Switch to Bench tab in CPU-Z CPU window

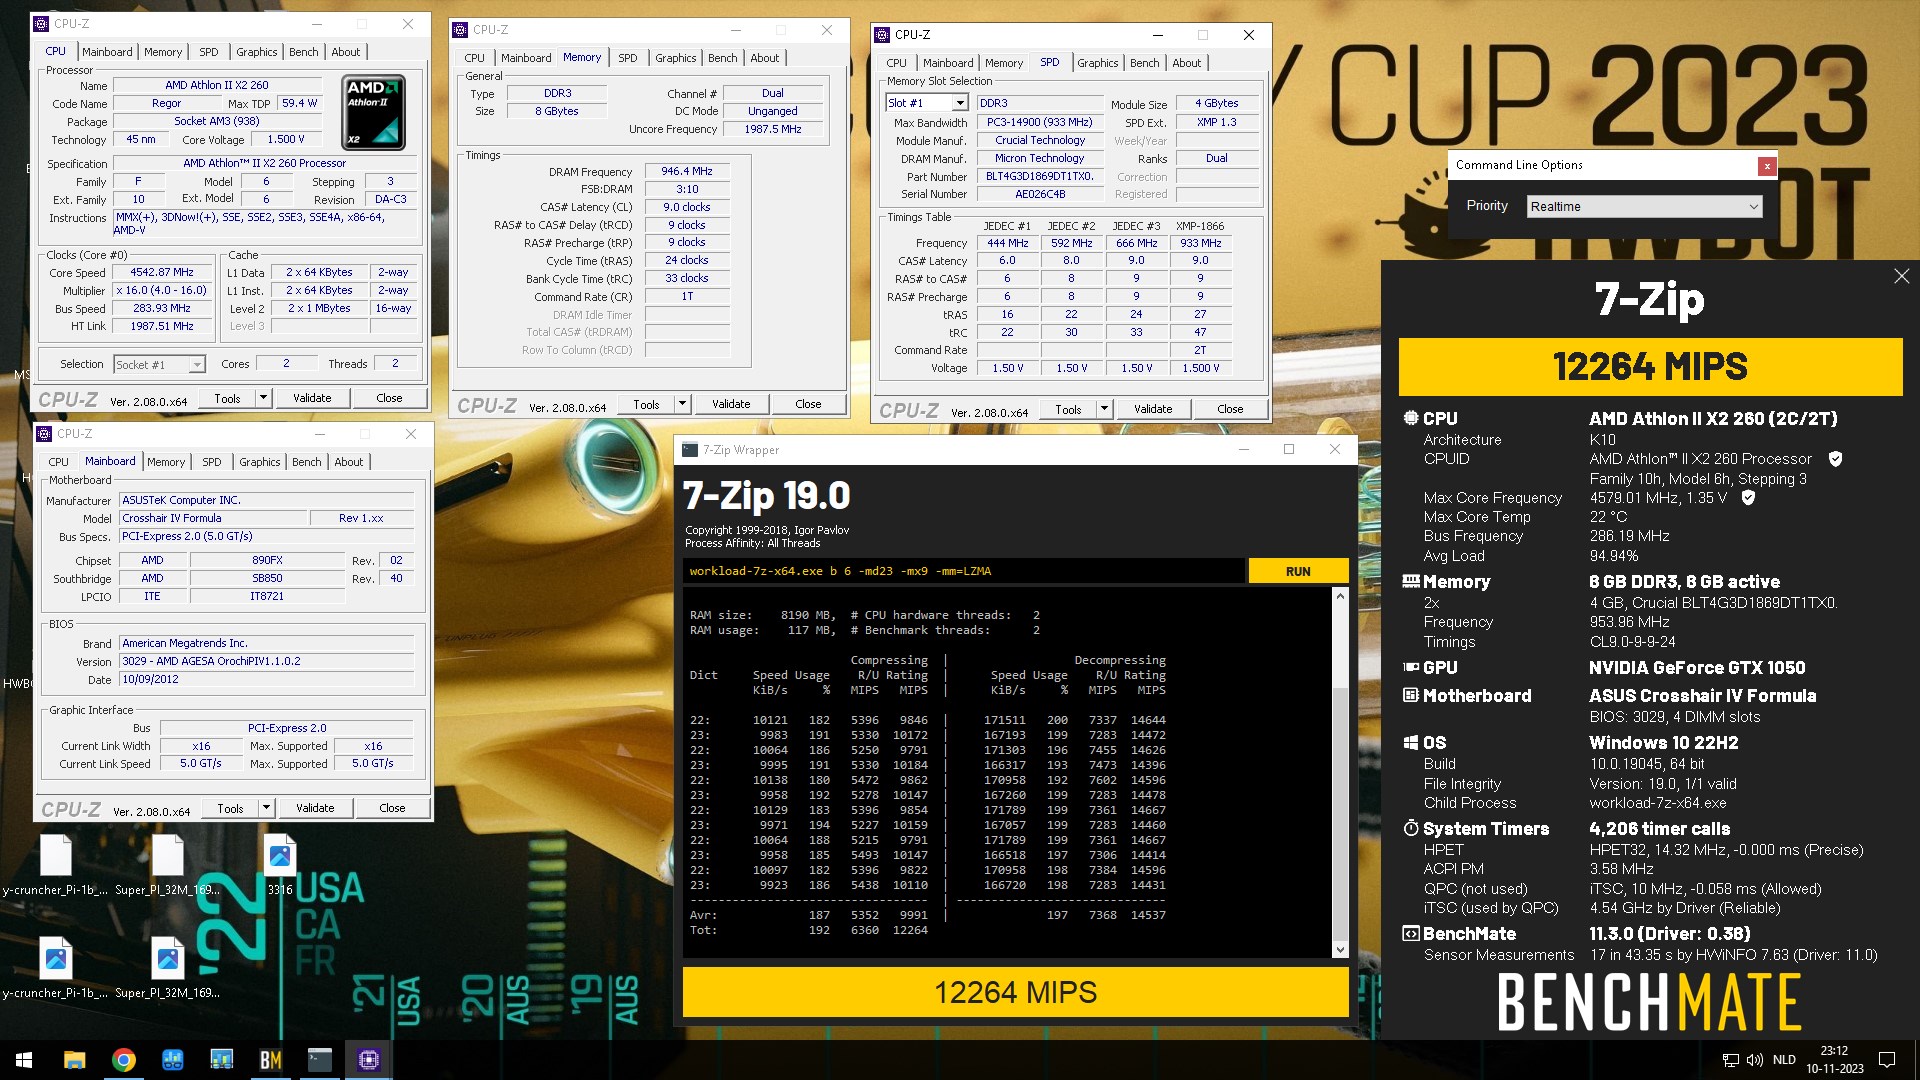(303, 52)
